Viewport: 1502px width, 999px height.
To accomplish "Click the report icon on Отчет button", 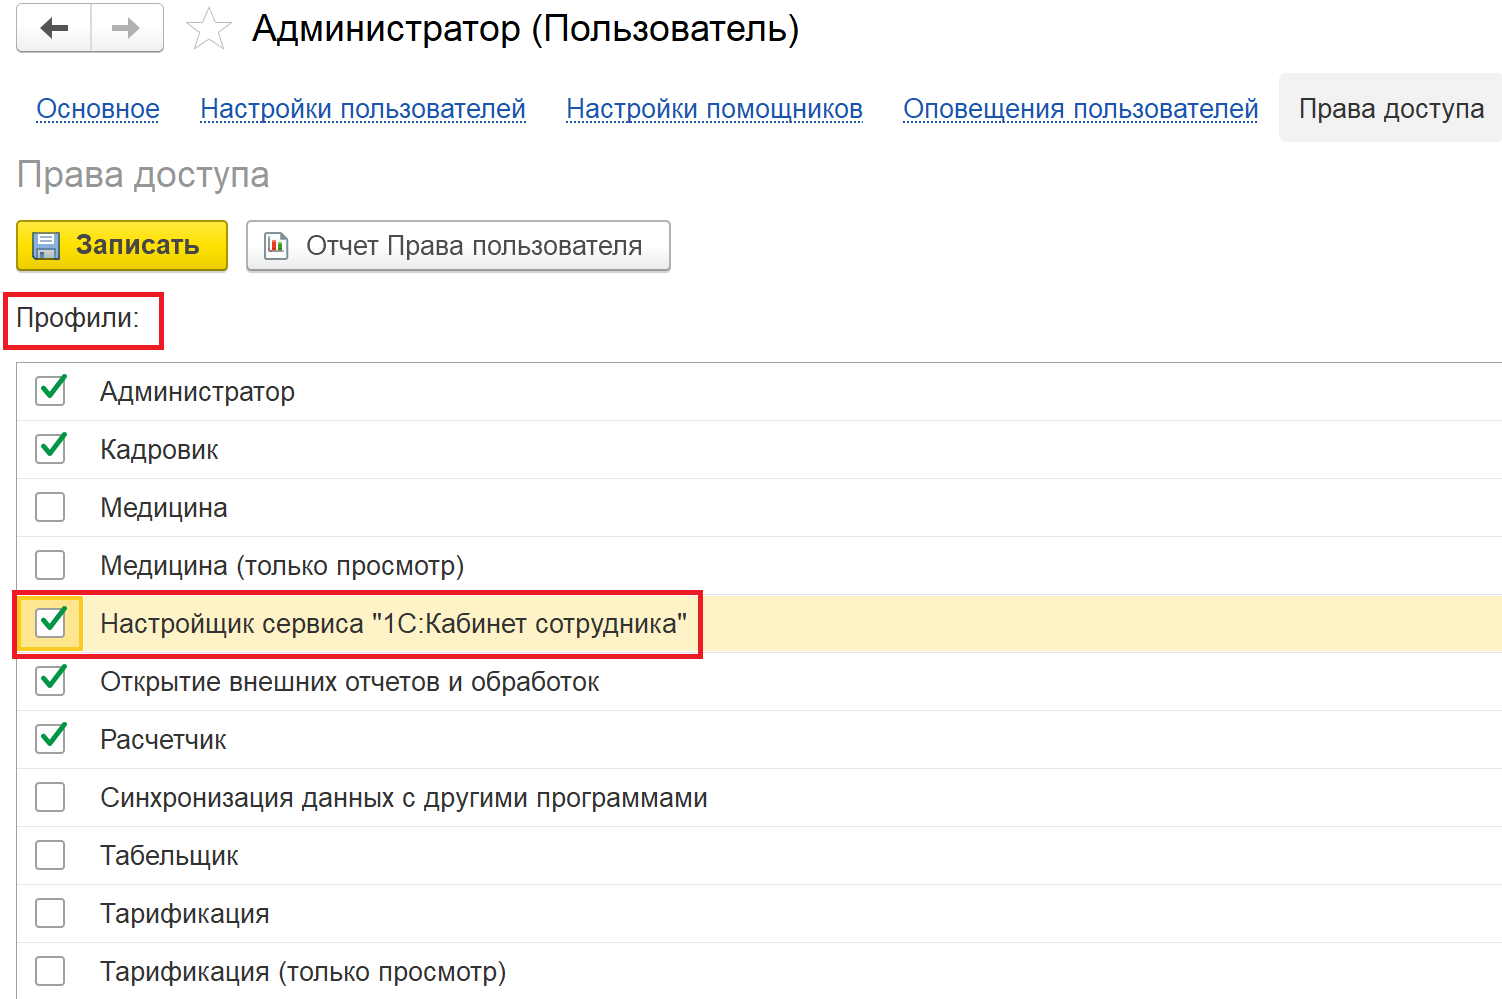I will [276, 246].
